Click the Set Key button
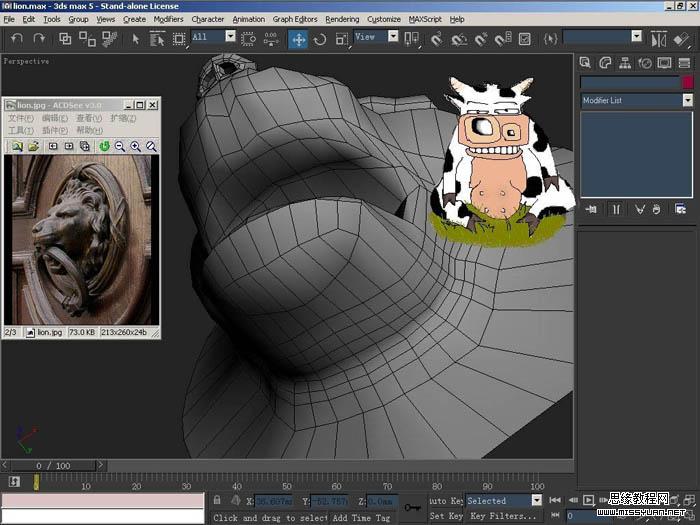 tap(446, 516)
